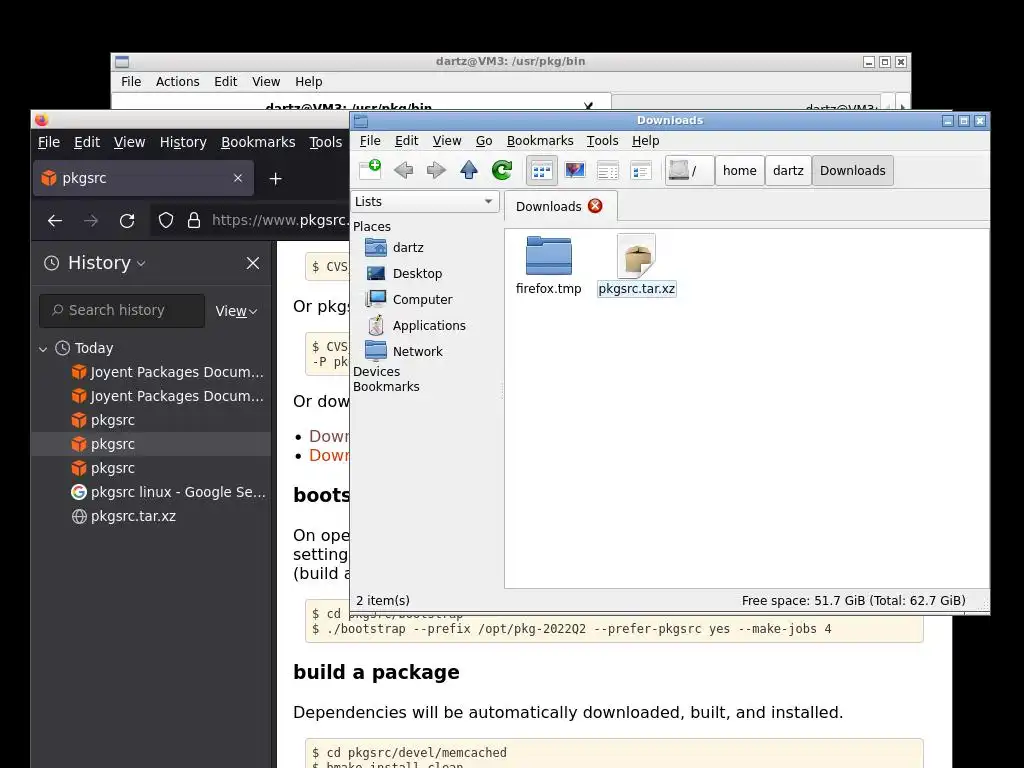Open file manager View menu
This screenshot has height=768, width=1024.
(x=447, y=140)
